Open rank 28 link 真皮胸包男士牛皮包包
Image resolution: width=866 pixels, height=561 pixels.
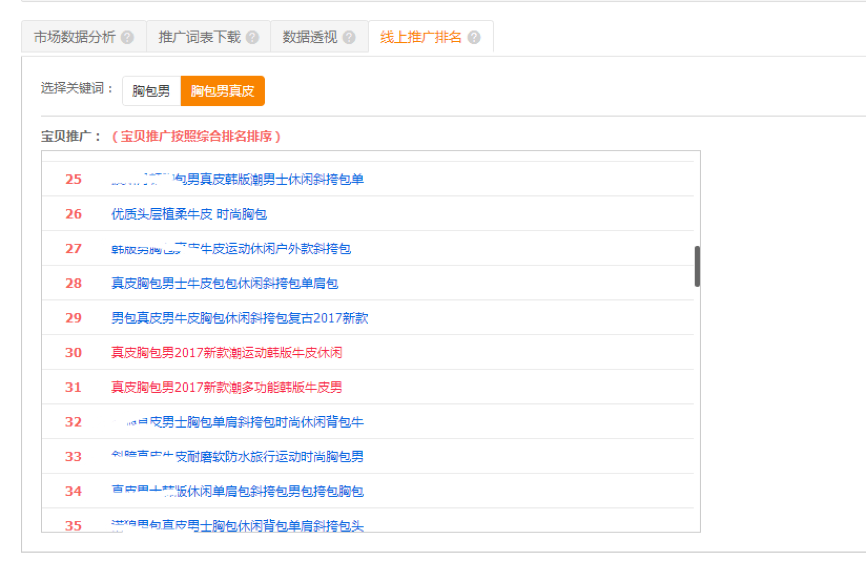click(224, 283)
